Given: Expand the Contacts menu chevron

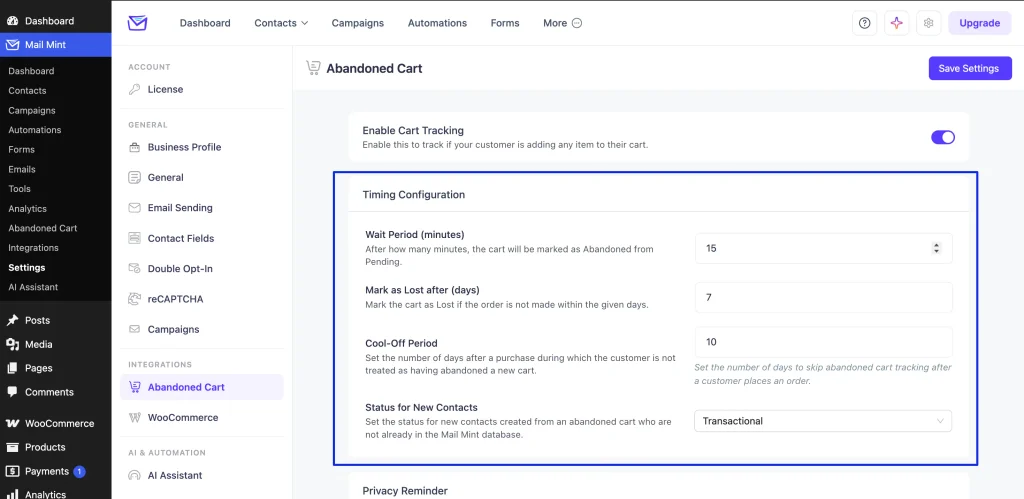Looking at the screenshot, I should point(304,23).
